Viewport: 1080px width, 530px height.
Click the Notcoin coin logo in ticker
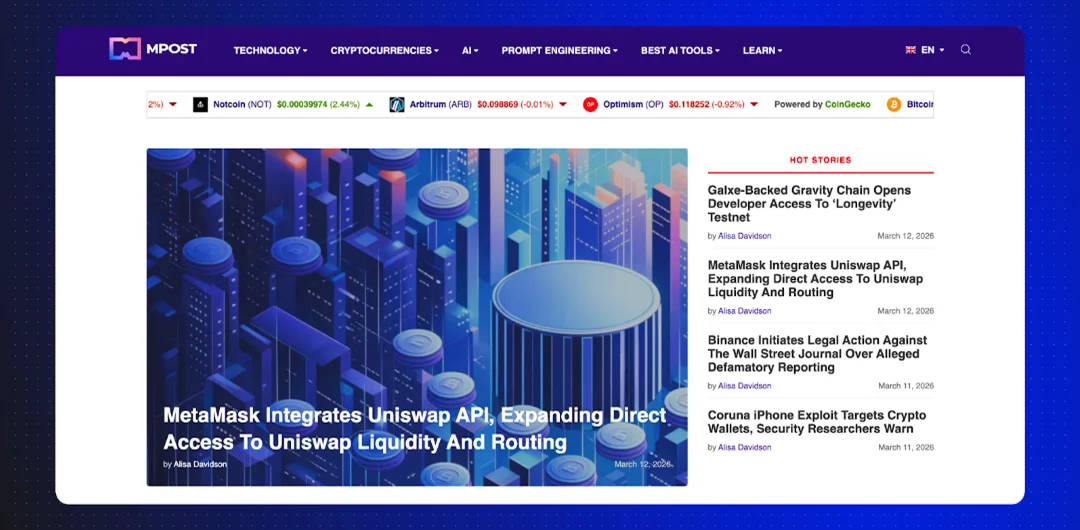pyautogui.click(x=200, y=105)
